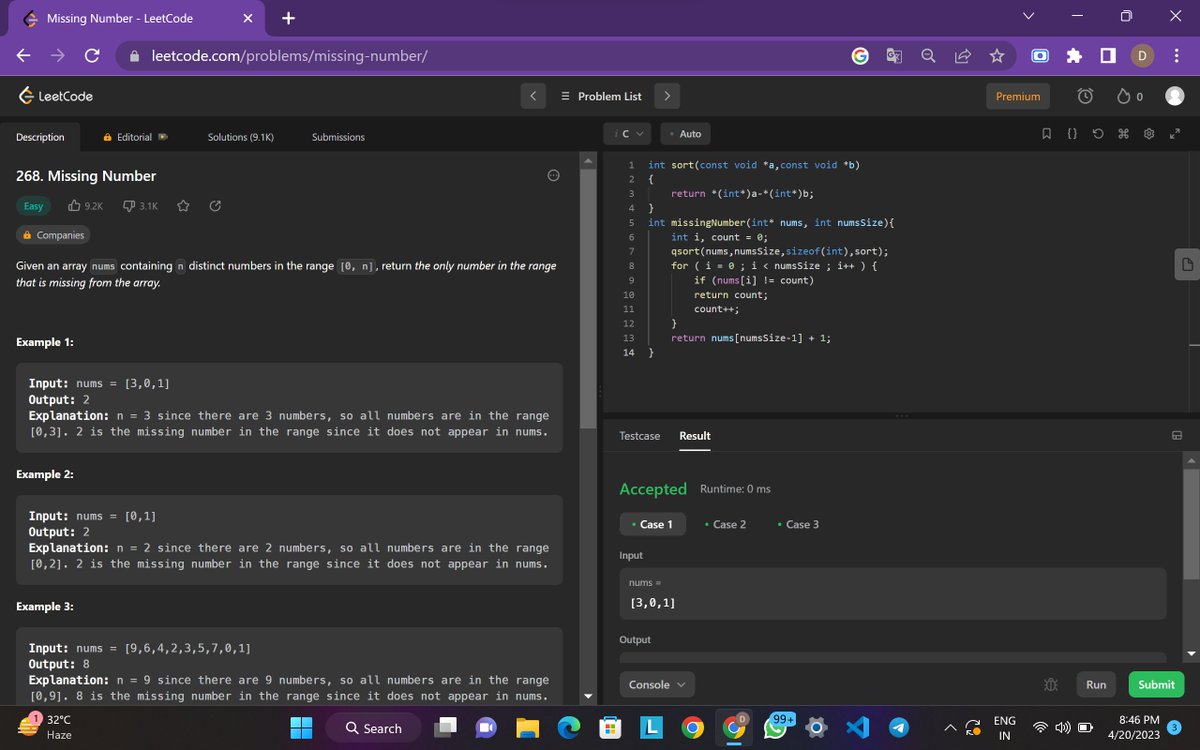Open Windows Start menu
The height and width of the screenshot is (750, 1200).
click(x=302, y=728)
